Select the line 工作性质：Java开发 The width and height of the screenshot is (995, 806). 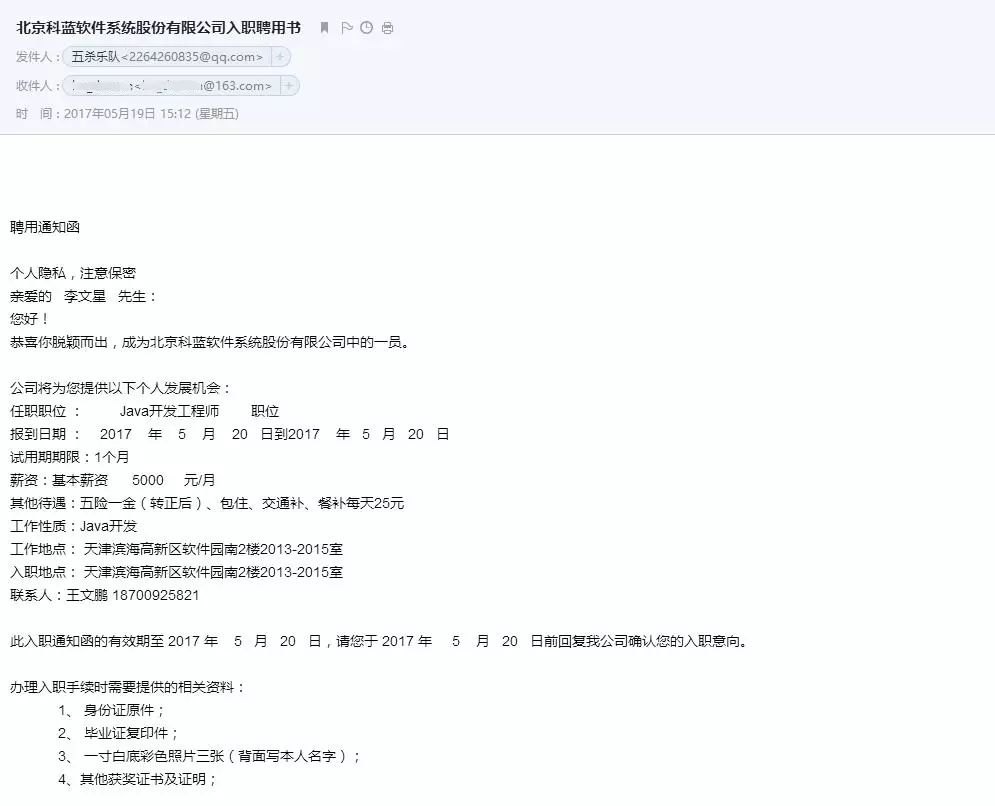pyautogui.click(x=74, y=526)
